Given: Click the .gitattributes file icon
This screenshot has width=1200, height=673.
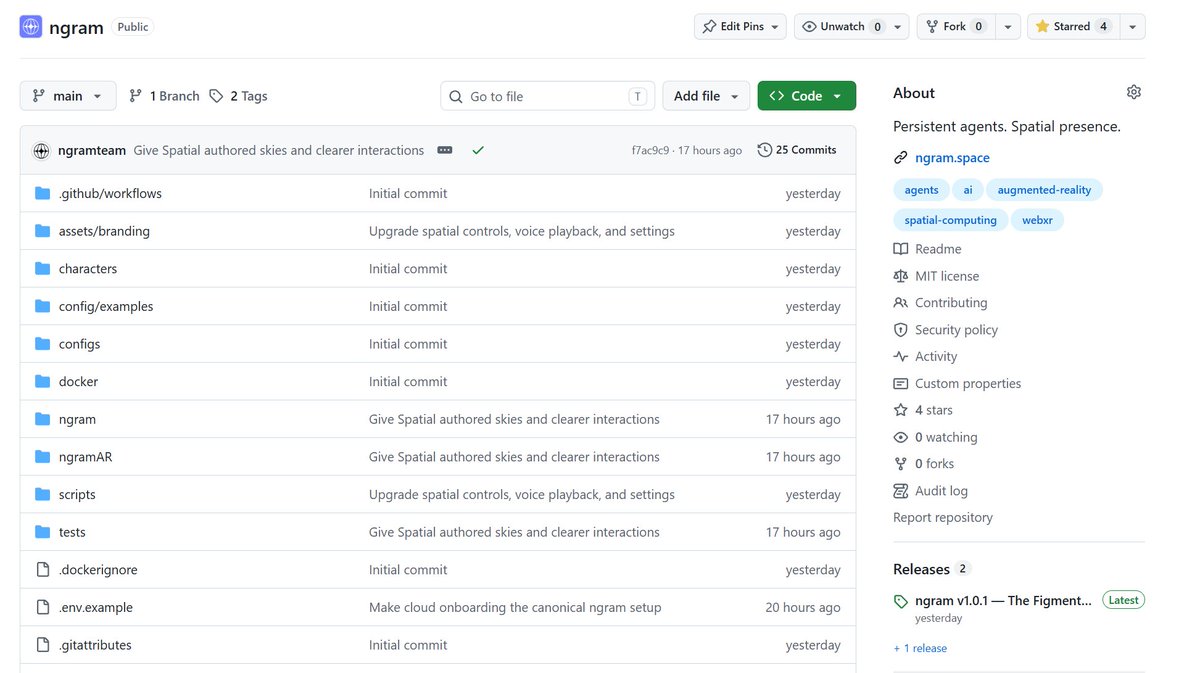Looking at the screenshot, I should pos(42,645).
